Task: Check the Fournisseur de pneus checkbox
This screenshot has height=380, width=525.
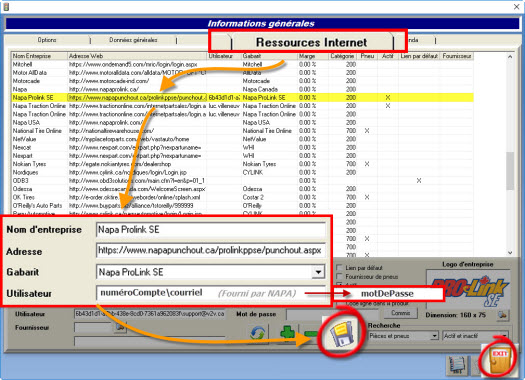Action: coord(340,277)
